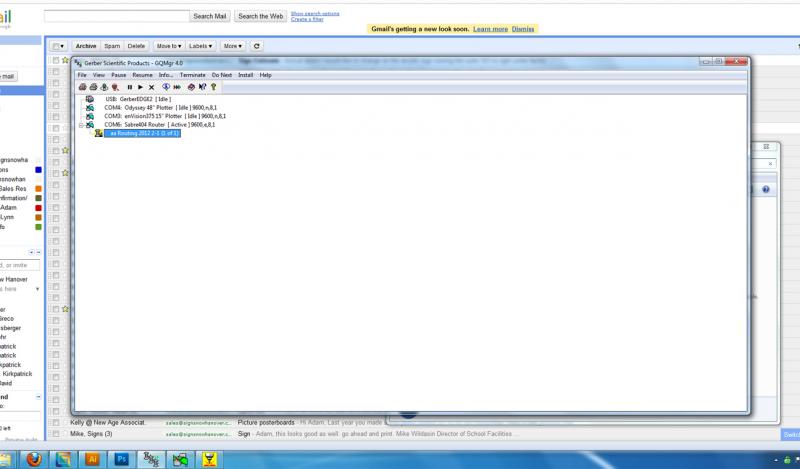The height and width of the screenshot is (469, 800).
Task: Click the Pause menu item
Action: tap(118, 75)
